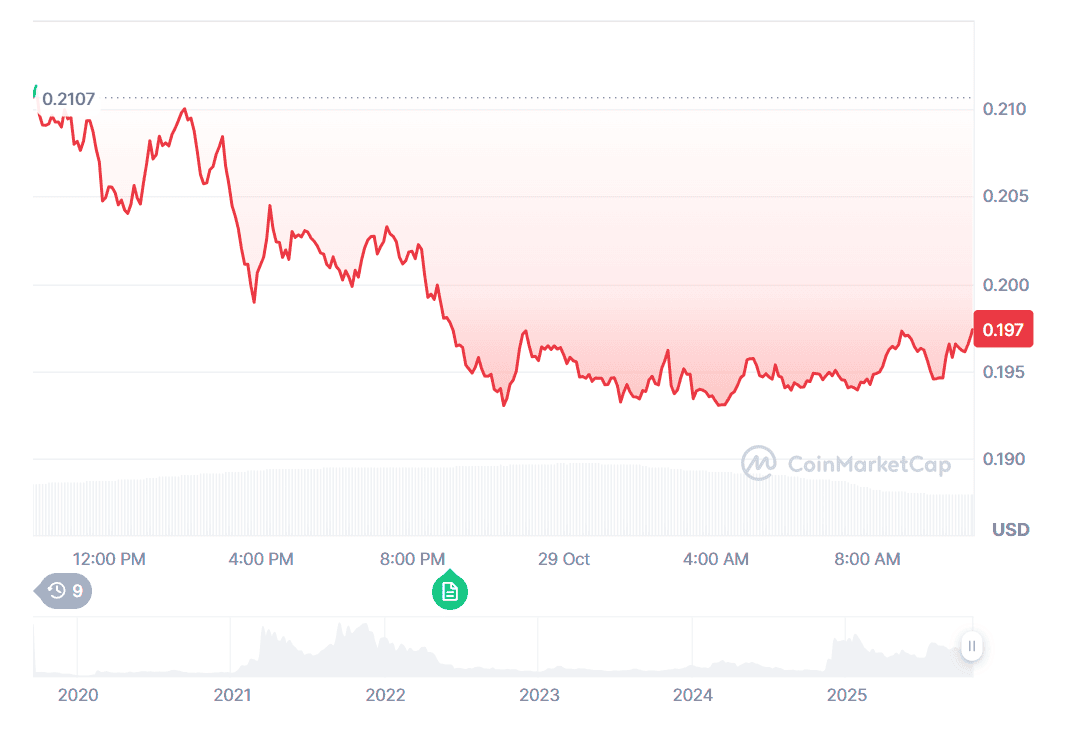Image resolution: width=1065 pixels, height=738 pixels.
Task: Select the 4:00 AM time axis label
Action: pyautogui.click(x=716, y=559)
